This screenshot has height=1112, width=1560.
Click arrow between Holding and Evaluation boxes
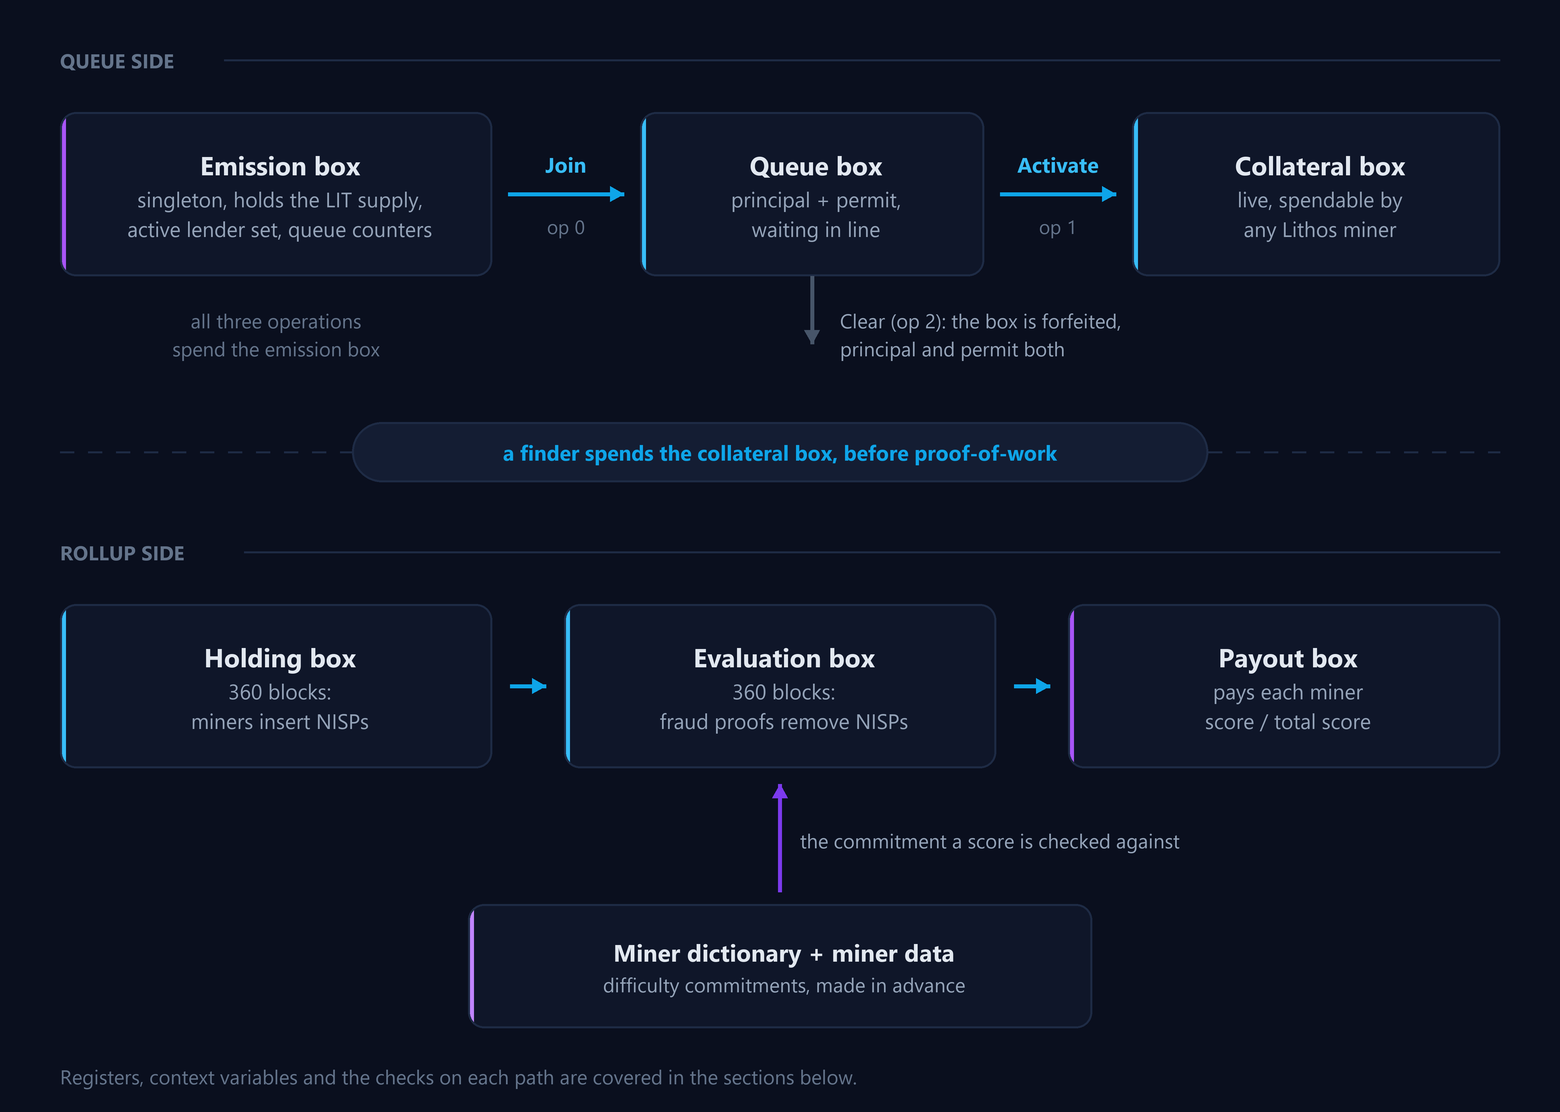click(x=528, y=686)
